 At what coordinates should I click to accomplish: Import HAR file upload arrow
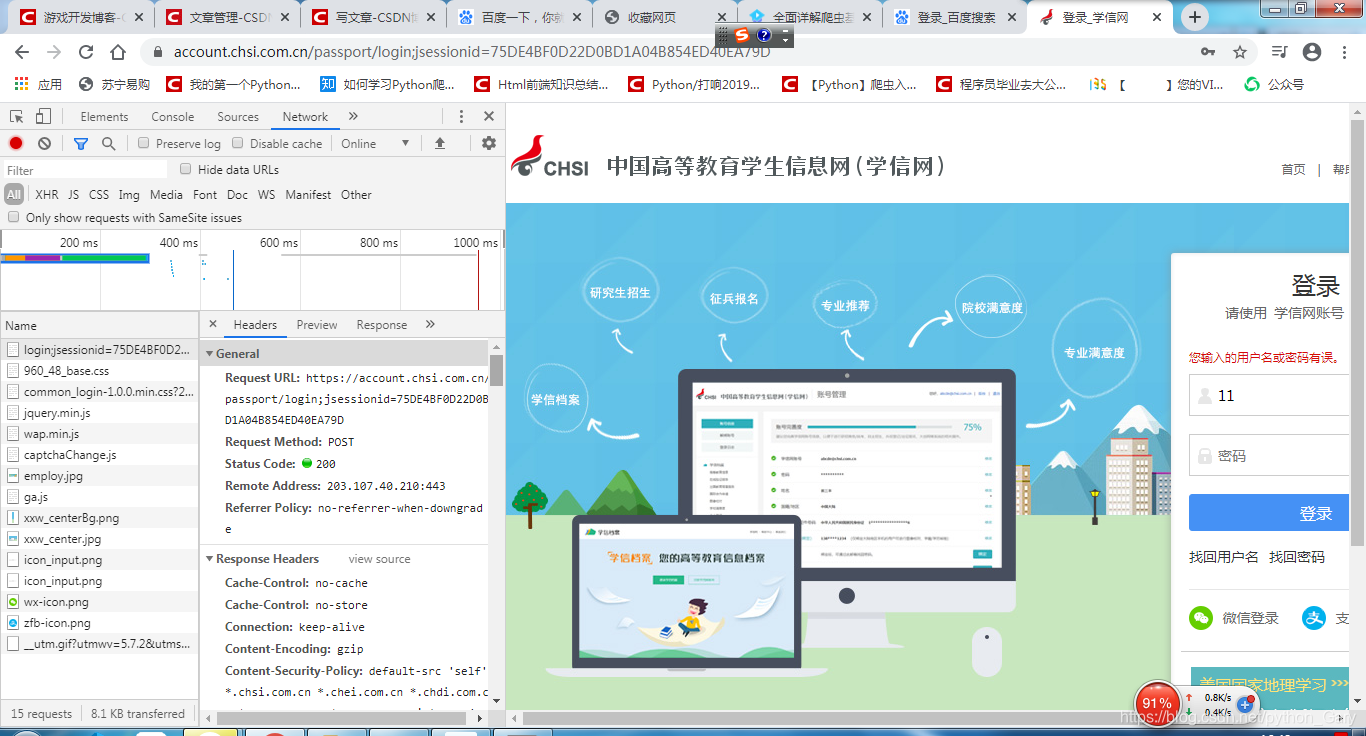click(x=439, y=143)
